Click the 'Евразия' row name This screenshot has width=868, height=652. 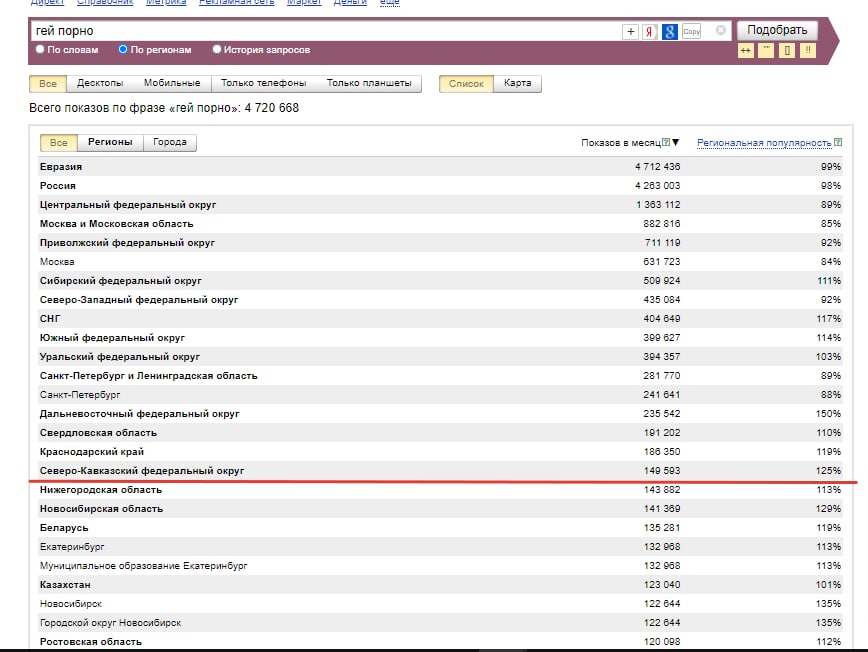point(61,167)
